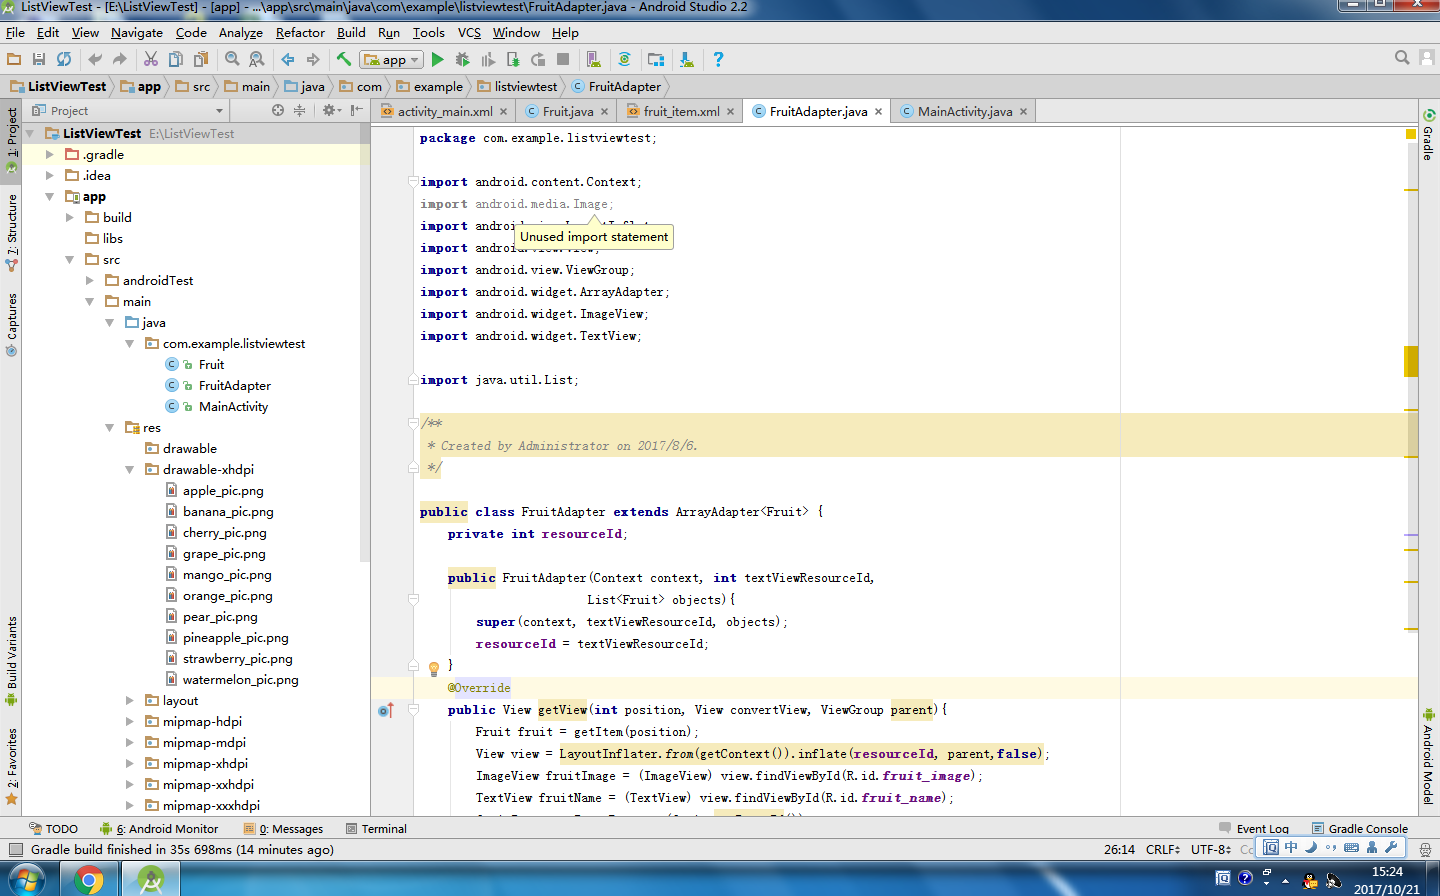
Task: Expand the .idea folder node
Action: pyautogui.click(x=50, y=176)
